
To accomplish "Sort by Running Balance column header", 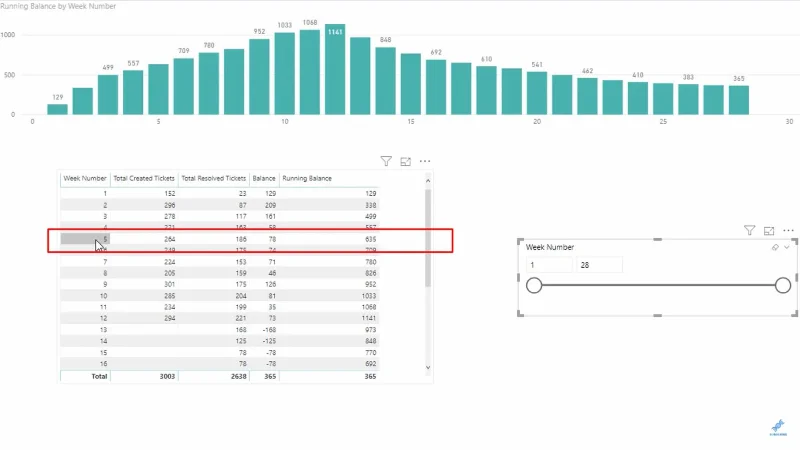I will 307,179.
